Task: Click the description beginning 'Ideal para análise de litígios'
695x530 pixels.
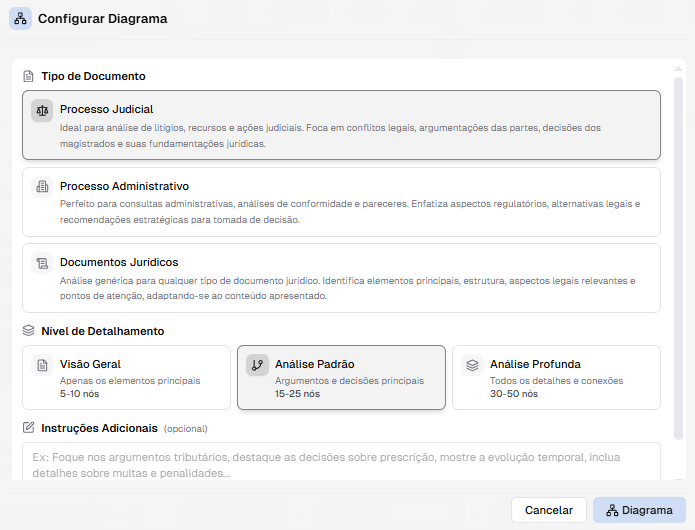Action: tap(330, 136)
